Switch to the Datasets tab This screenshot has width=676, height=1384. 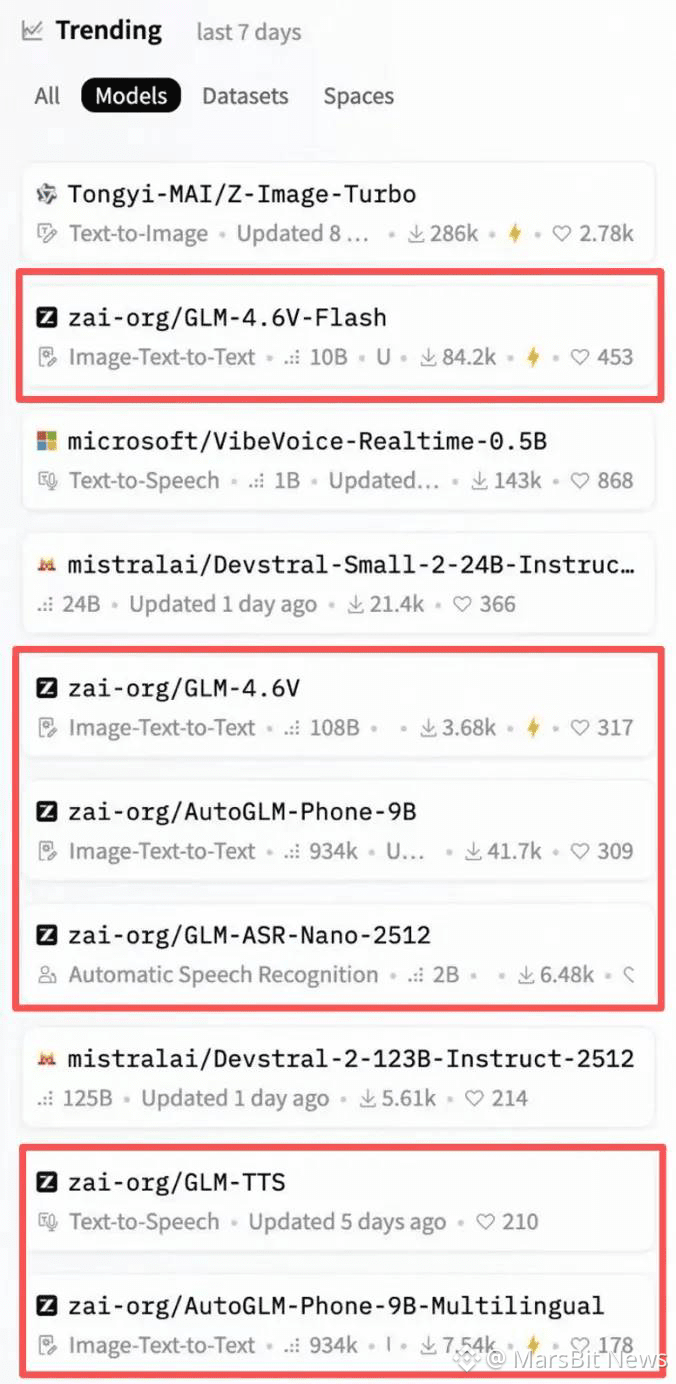(245, 96)
